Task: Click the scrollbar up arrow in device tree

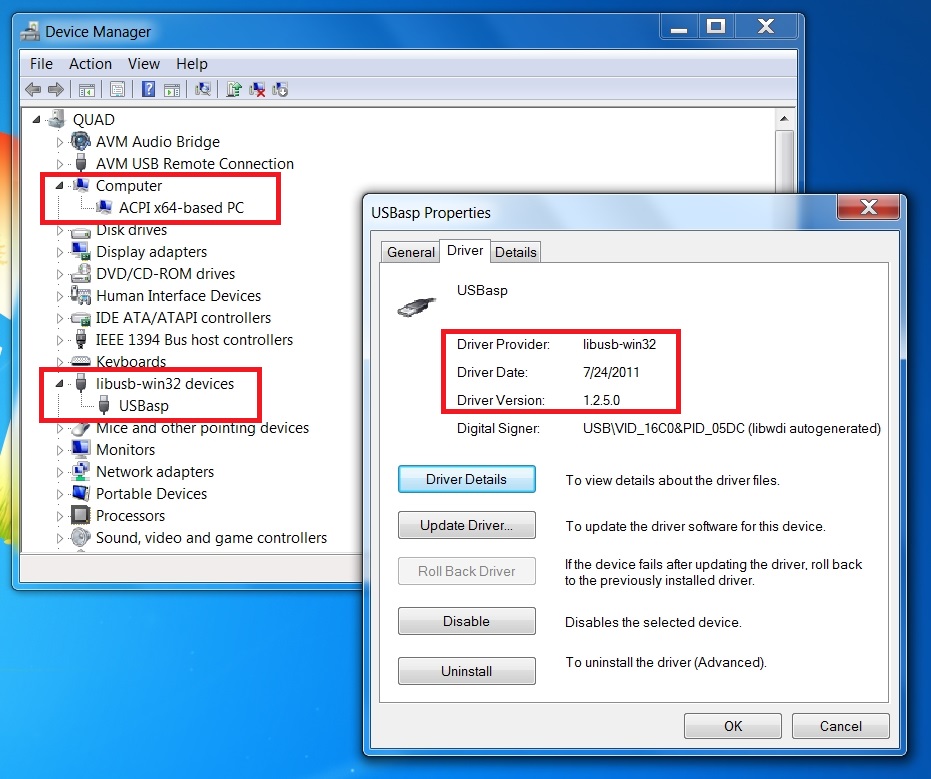Action: 784,119
